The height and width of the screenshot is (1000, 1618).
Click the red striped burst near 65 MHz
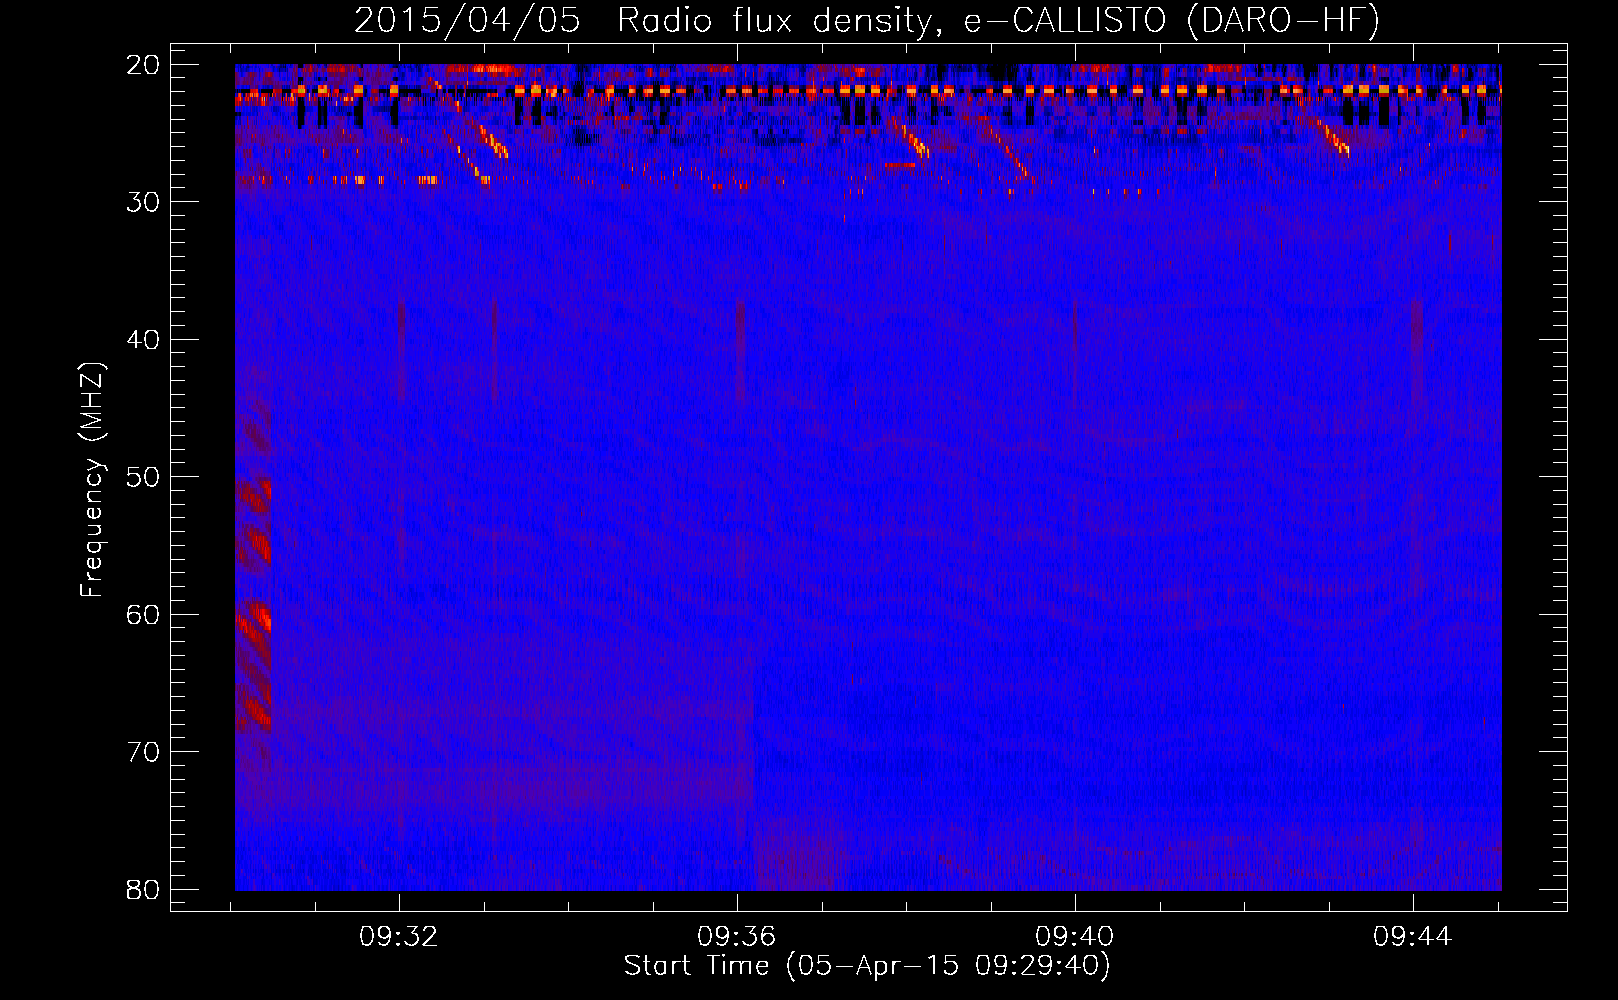tap(254, 665)
